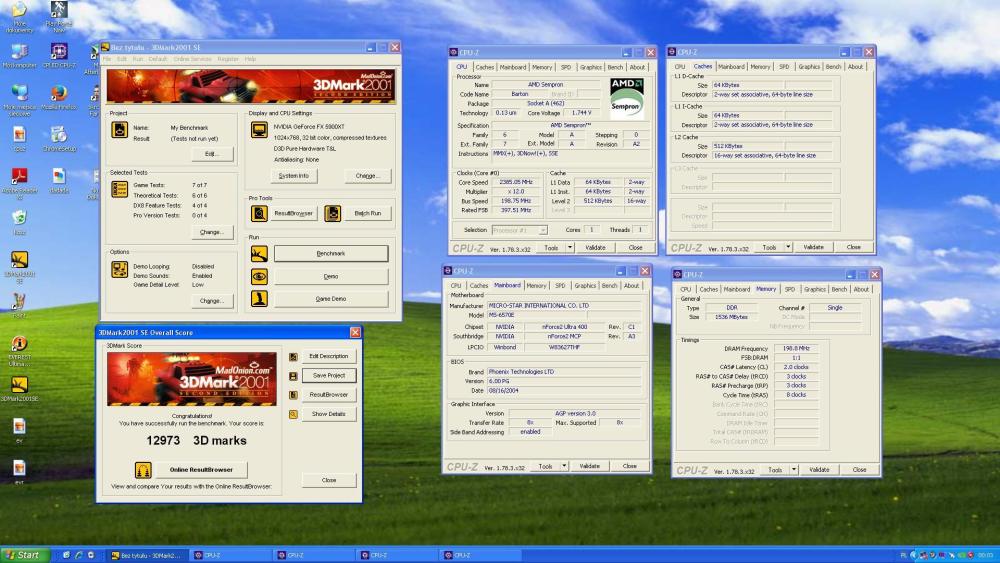The image size is (1000, 563).
Task: Click the magnifier icon next to ResultBrowser in Pro Tools
Action: (x=259, y=213)
